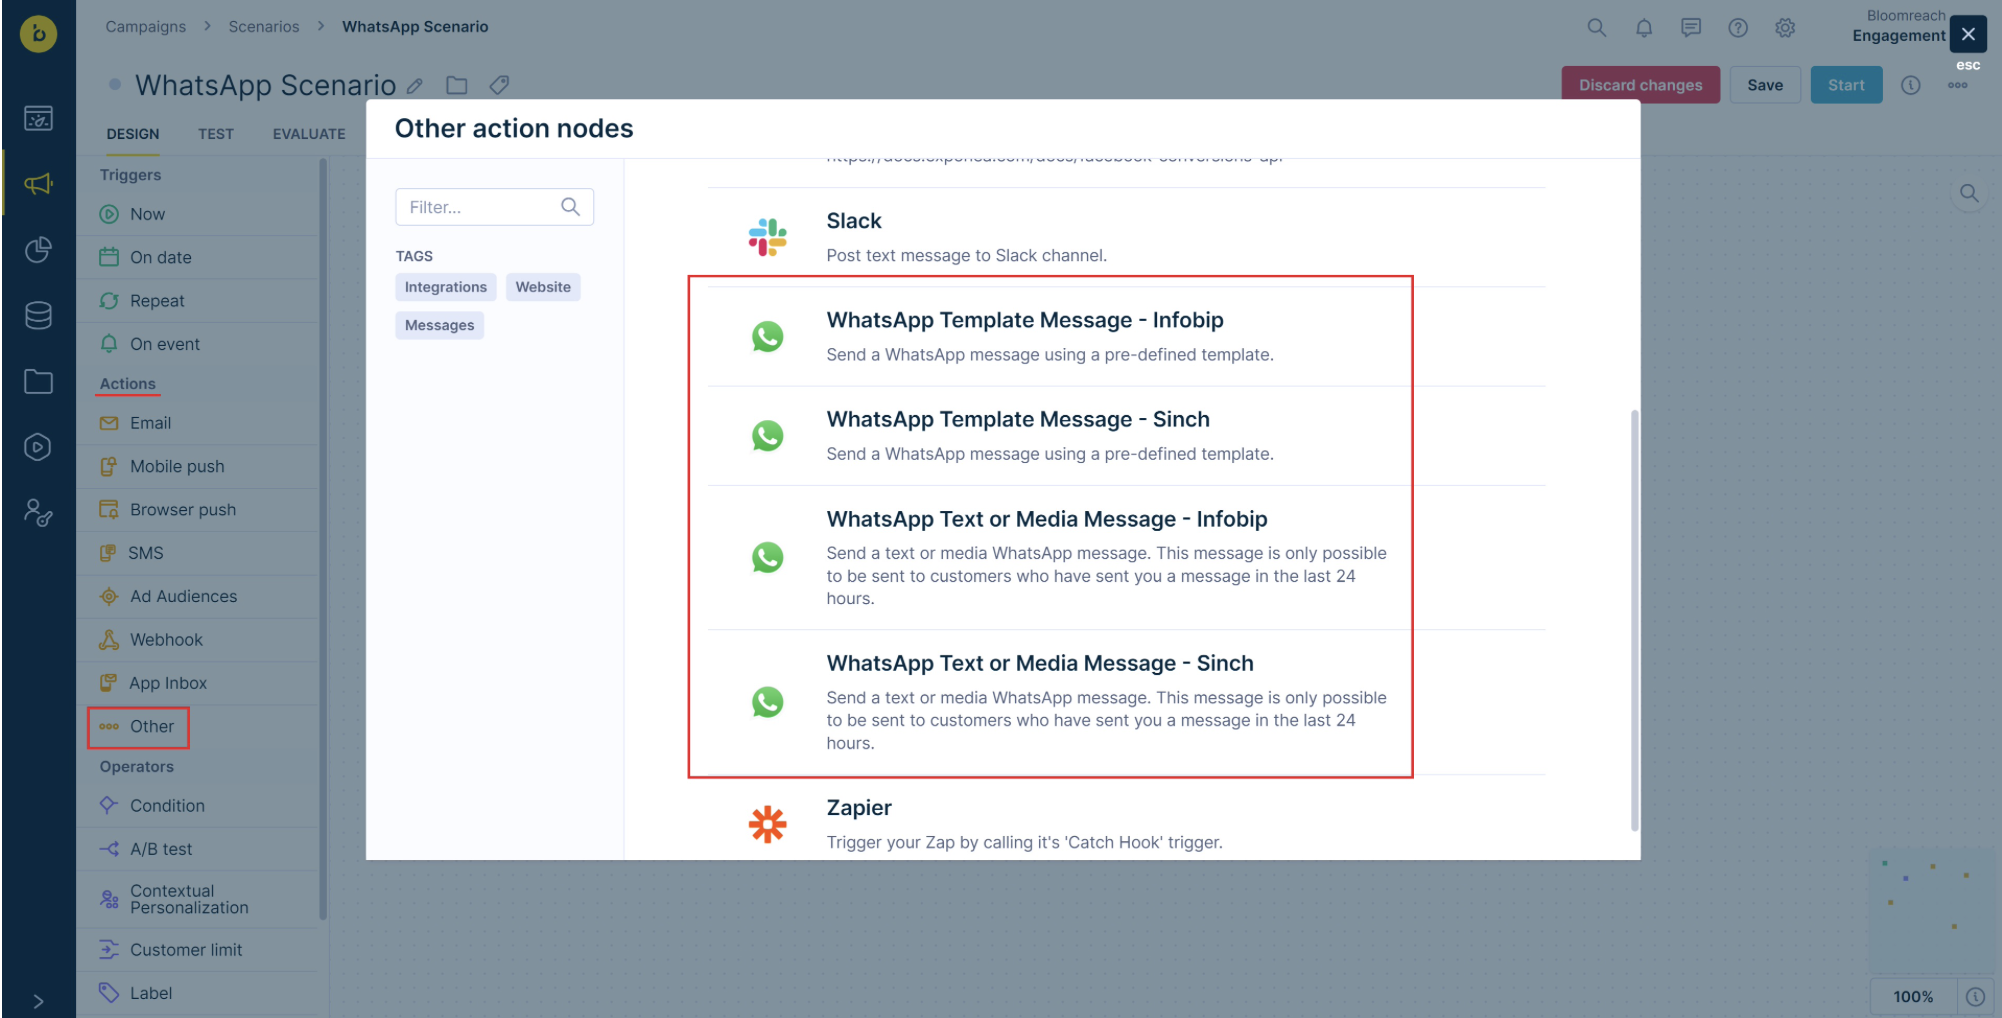Image resolution: width=2002 pixels, height=1018 pixels.
Task: Open the customers person icon
Action: [x=38, y=513]
